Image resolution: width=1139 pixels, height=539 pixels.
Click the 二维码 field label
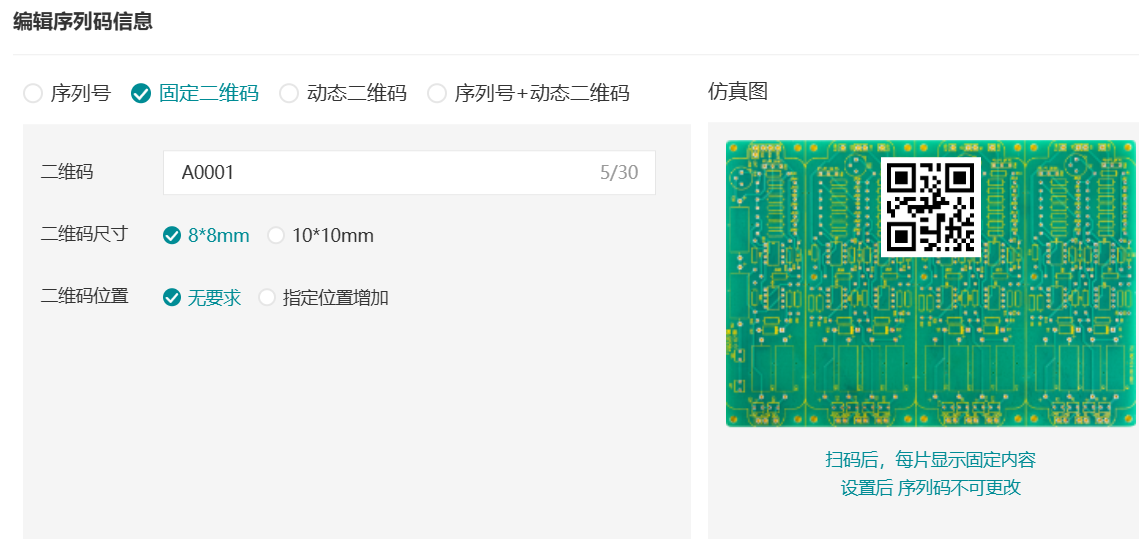(67, 172)
